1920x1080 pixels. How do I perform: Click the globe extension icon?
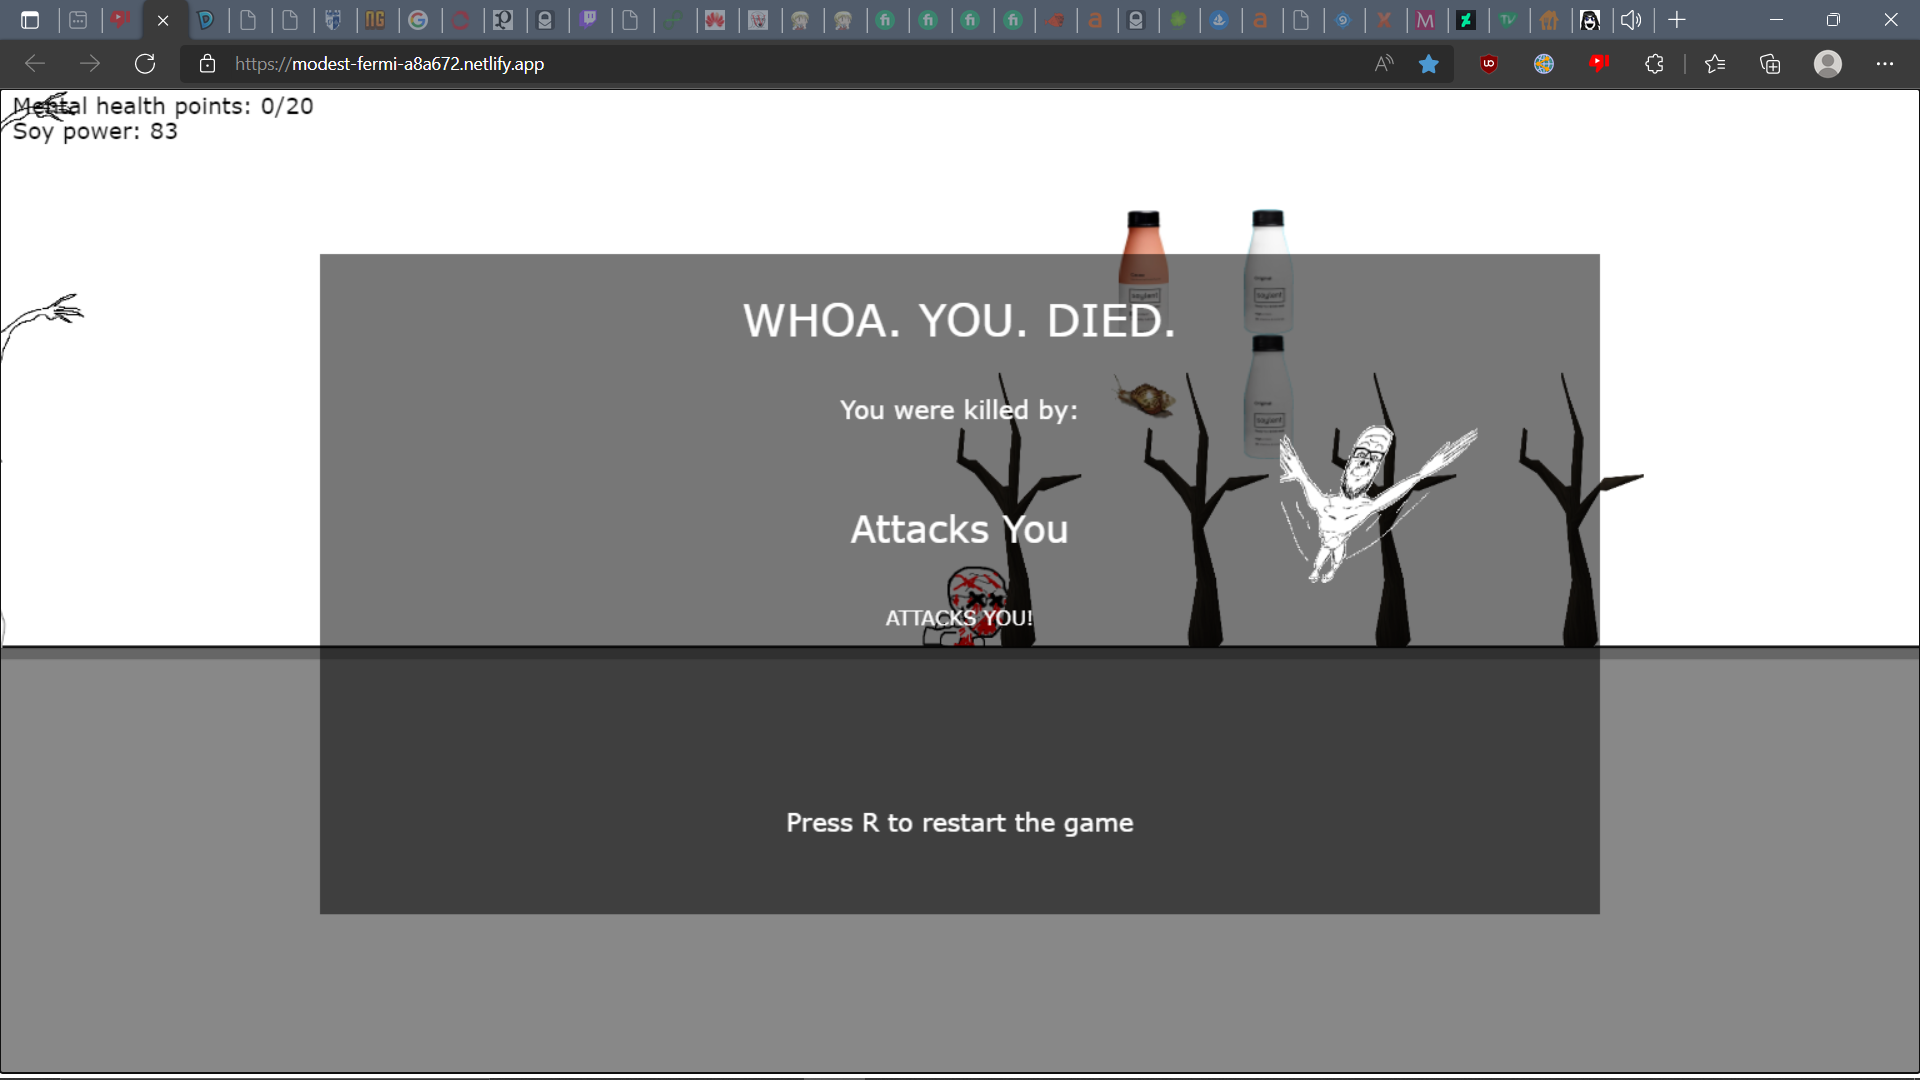tap(1544, 64)
